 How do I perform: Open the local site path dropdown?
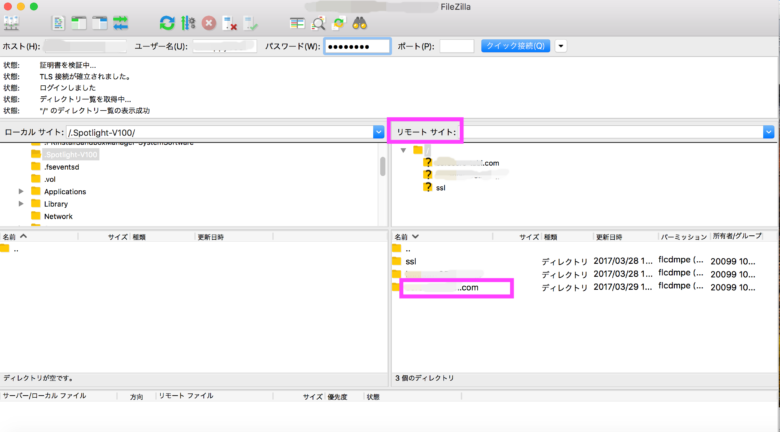[379, 132]
